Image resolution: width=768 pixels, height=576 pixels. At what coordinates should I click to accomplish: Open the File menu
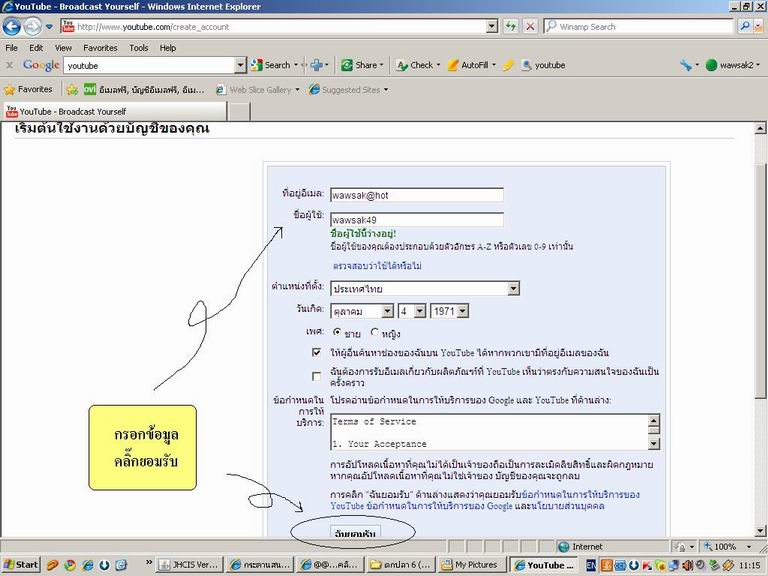click(11, 48)
